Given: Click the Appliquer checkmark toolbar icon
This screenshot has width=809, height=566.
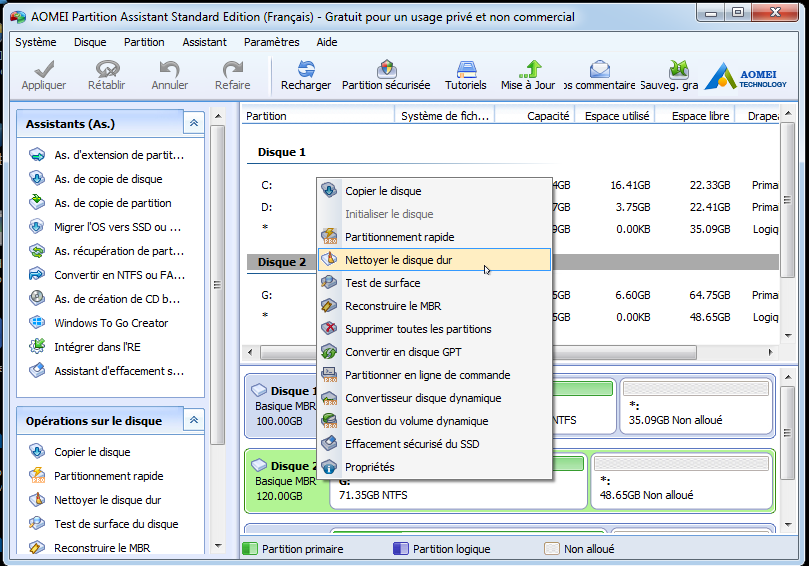Looking at the screenshot, I should 44,69.
